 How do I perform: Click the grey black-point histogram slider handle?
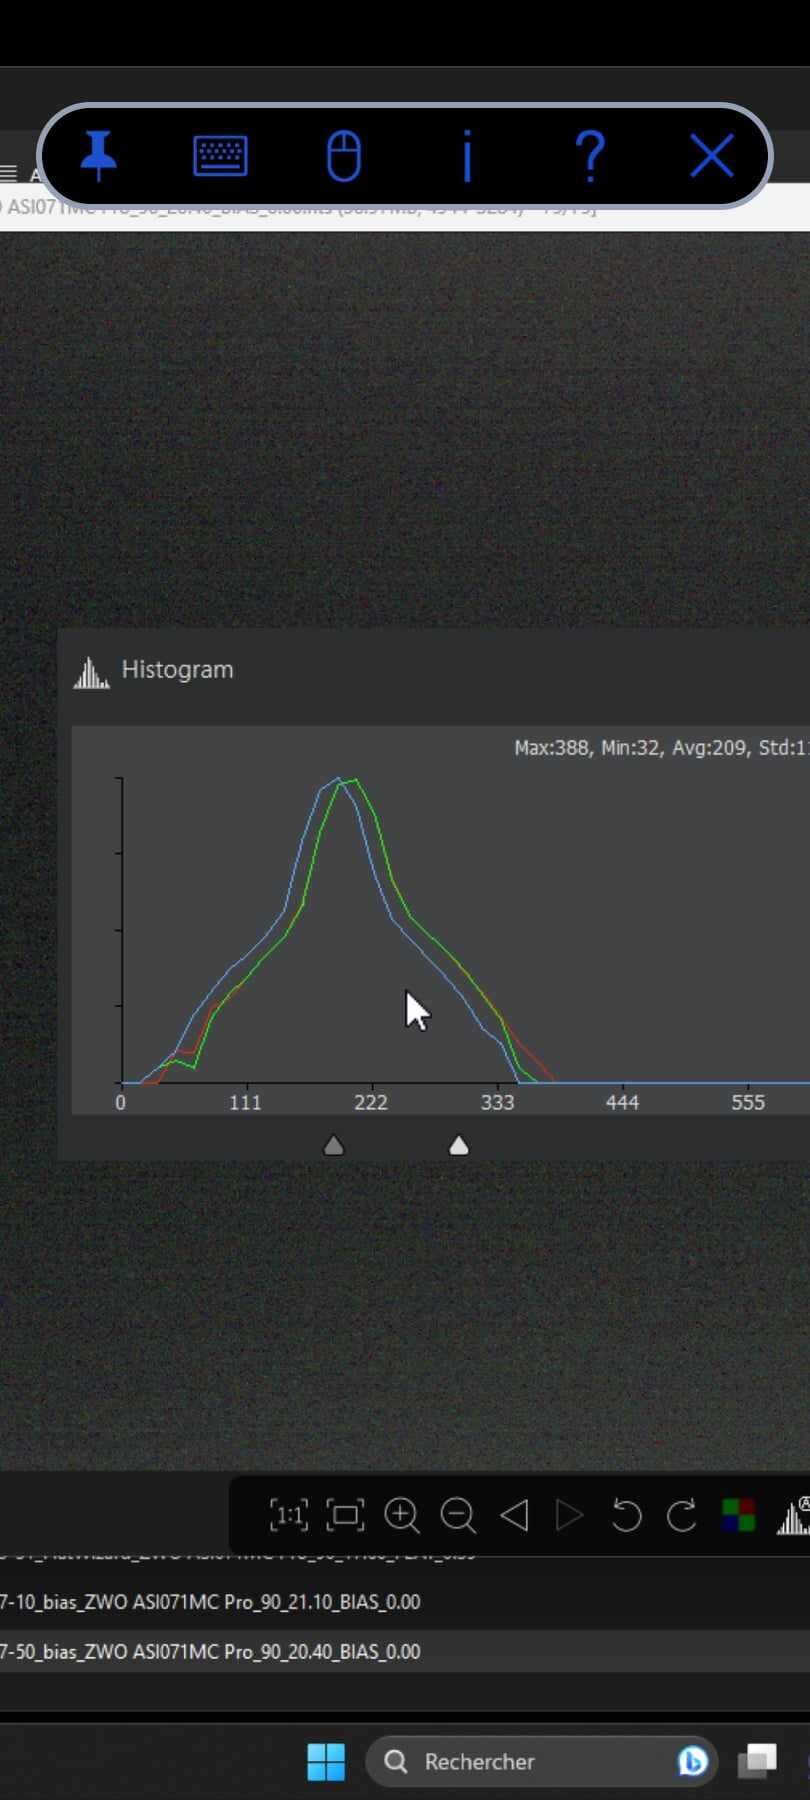pos(334,1145)
